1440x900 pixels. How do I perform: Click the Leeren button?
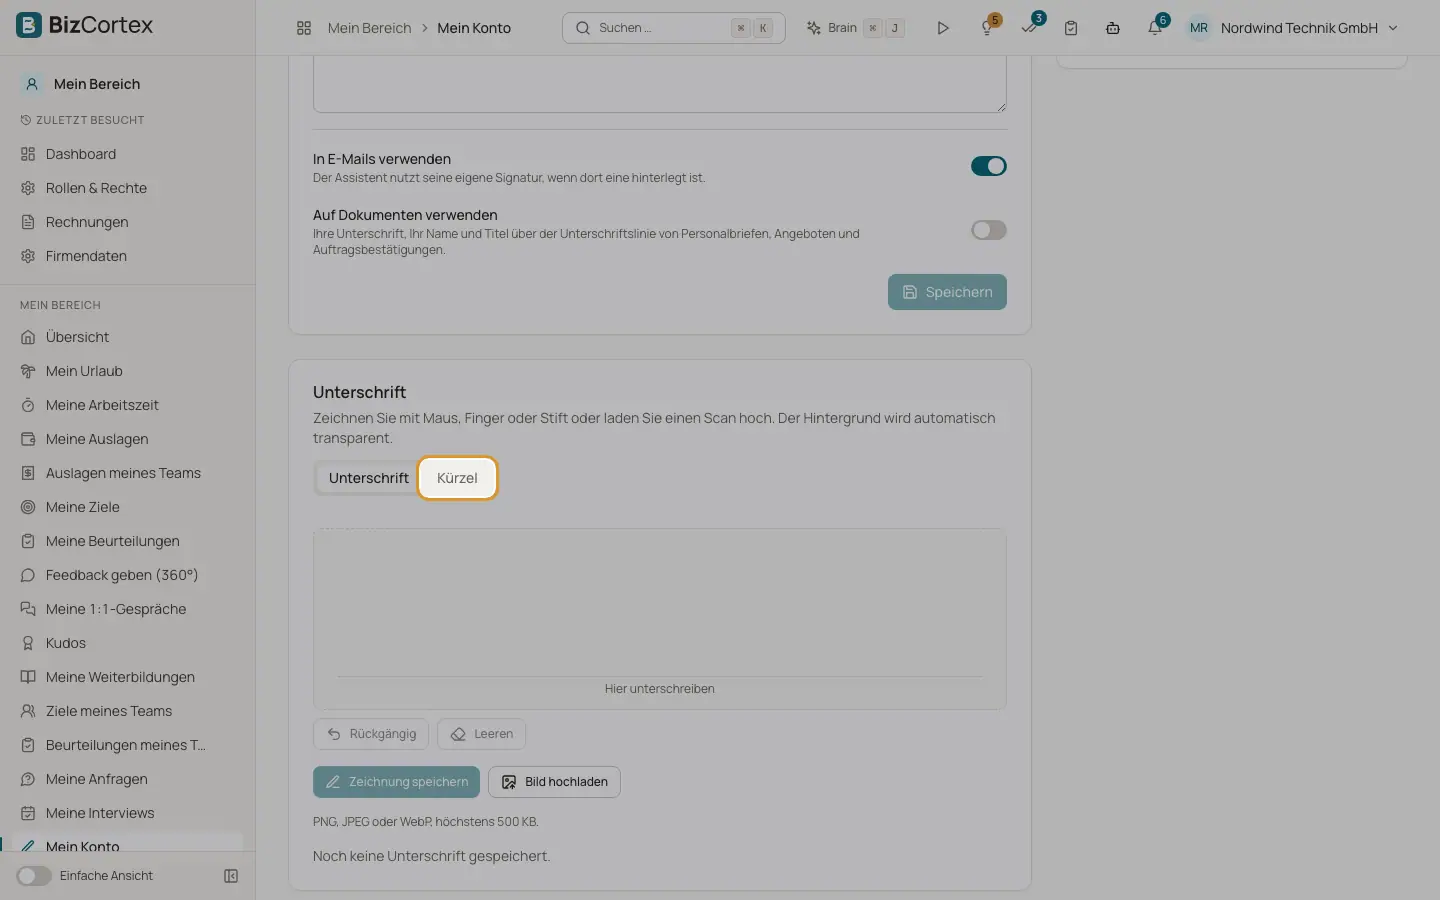(x=482, y=734)
